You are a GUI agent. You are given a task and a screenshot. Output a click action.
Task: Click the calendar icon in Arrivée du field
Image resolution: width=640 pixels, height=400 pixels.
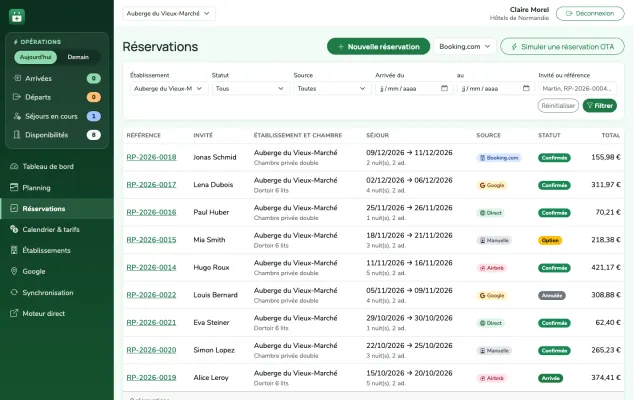444,88
